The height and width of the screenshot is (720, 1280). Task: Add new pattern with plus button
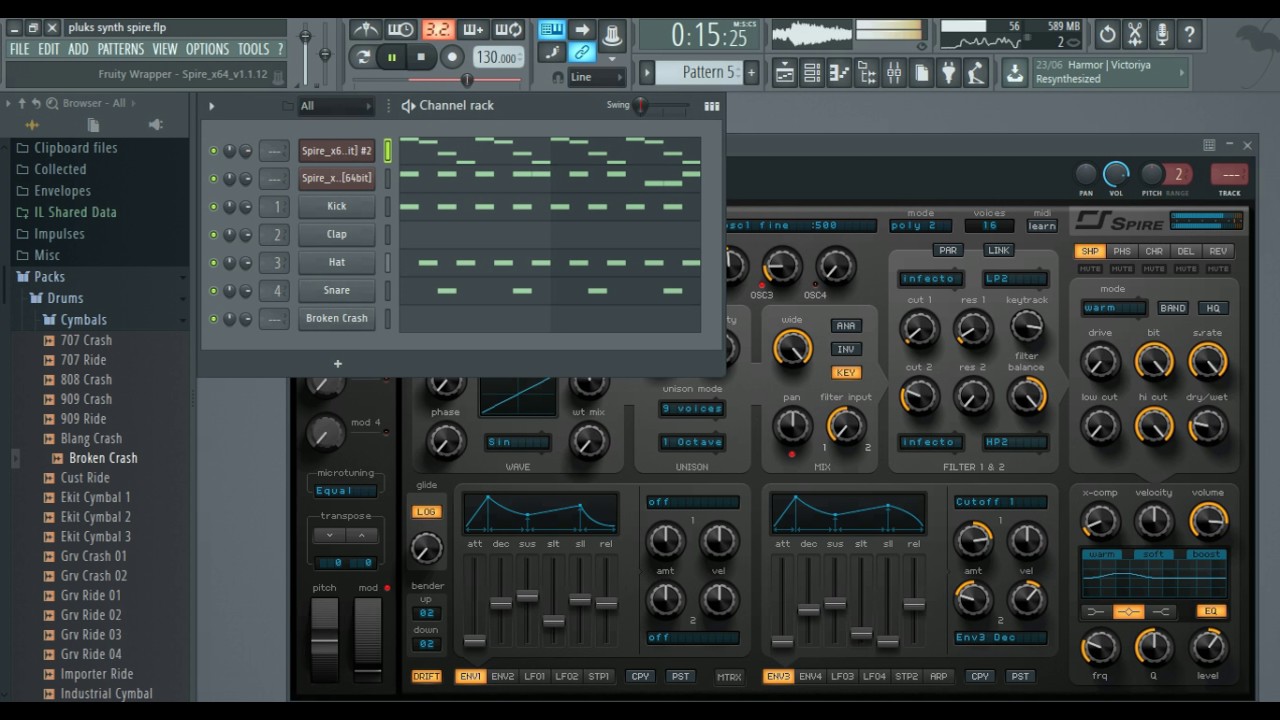(x=751, y=72)
